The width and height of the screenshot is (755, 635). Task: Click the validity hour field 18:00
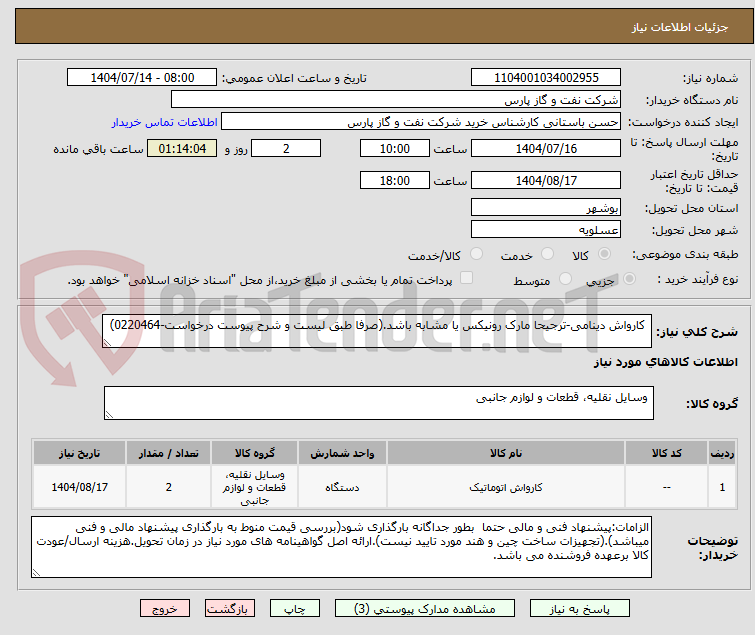[x=395, y=180]
